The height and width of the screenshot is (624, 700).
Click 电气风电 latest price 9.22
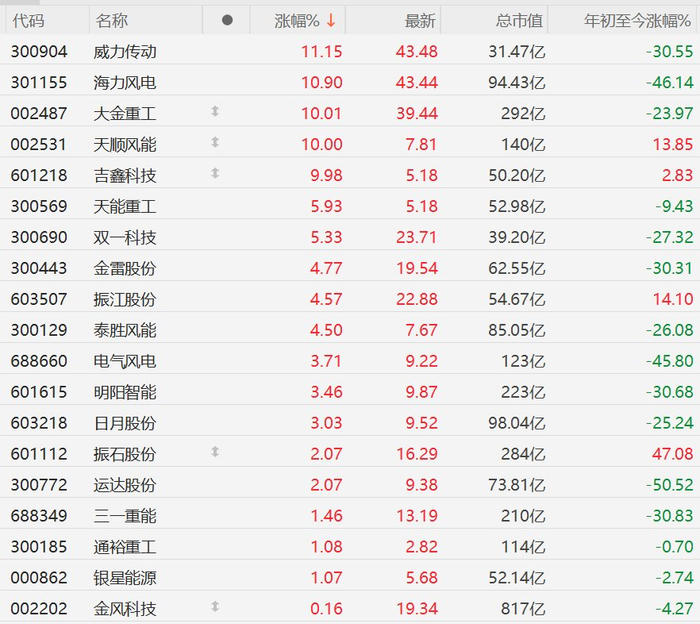pyautogui.click(x=421, y=361)
